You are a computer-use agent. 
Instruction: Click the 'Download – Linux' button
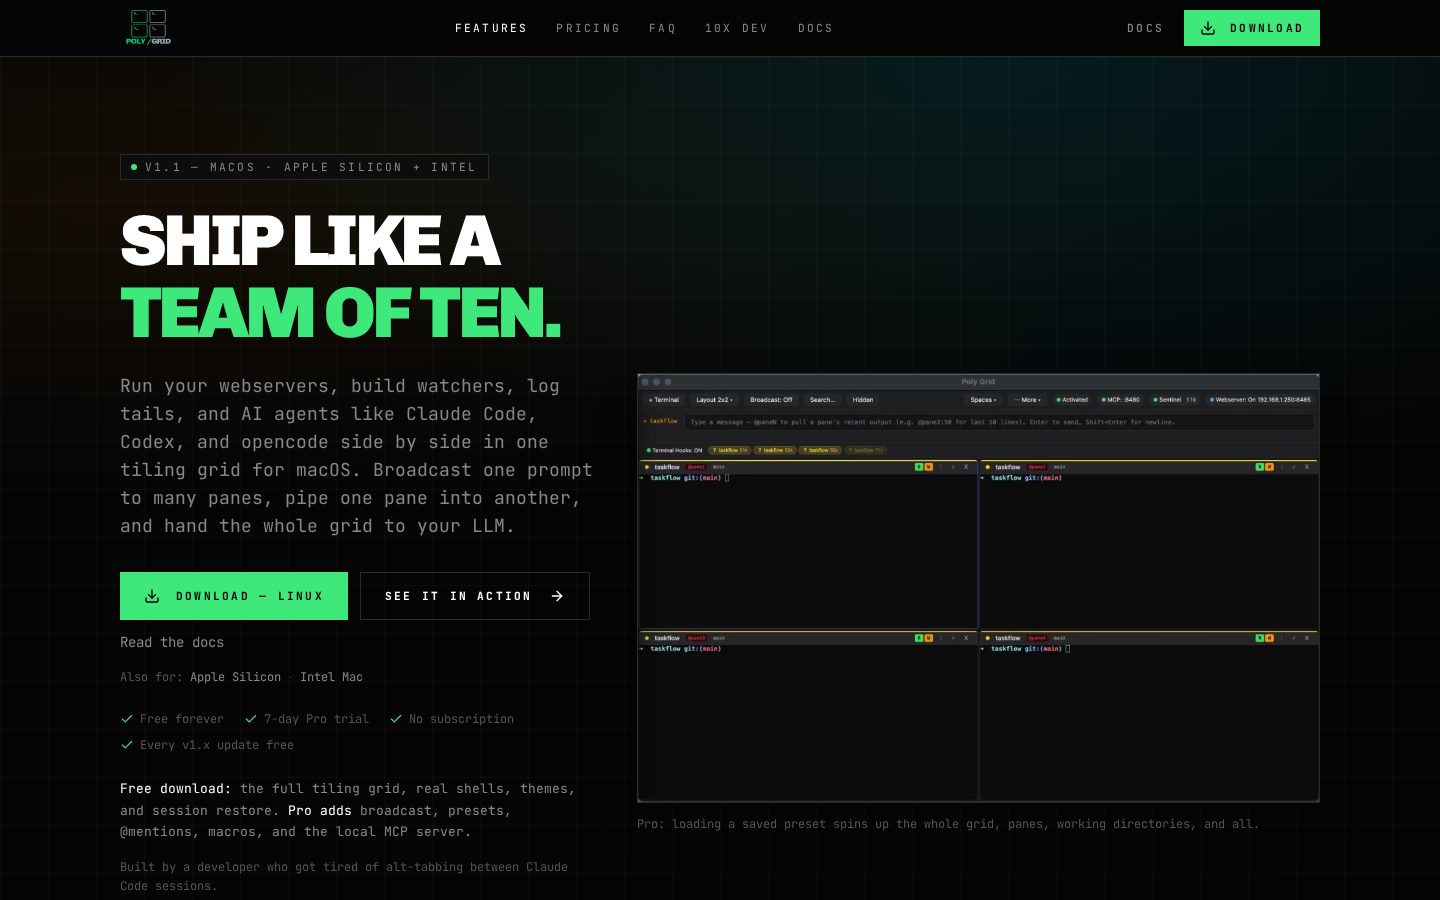click(234, 596)
